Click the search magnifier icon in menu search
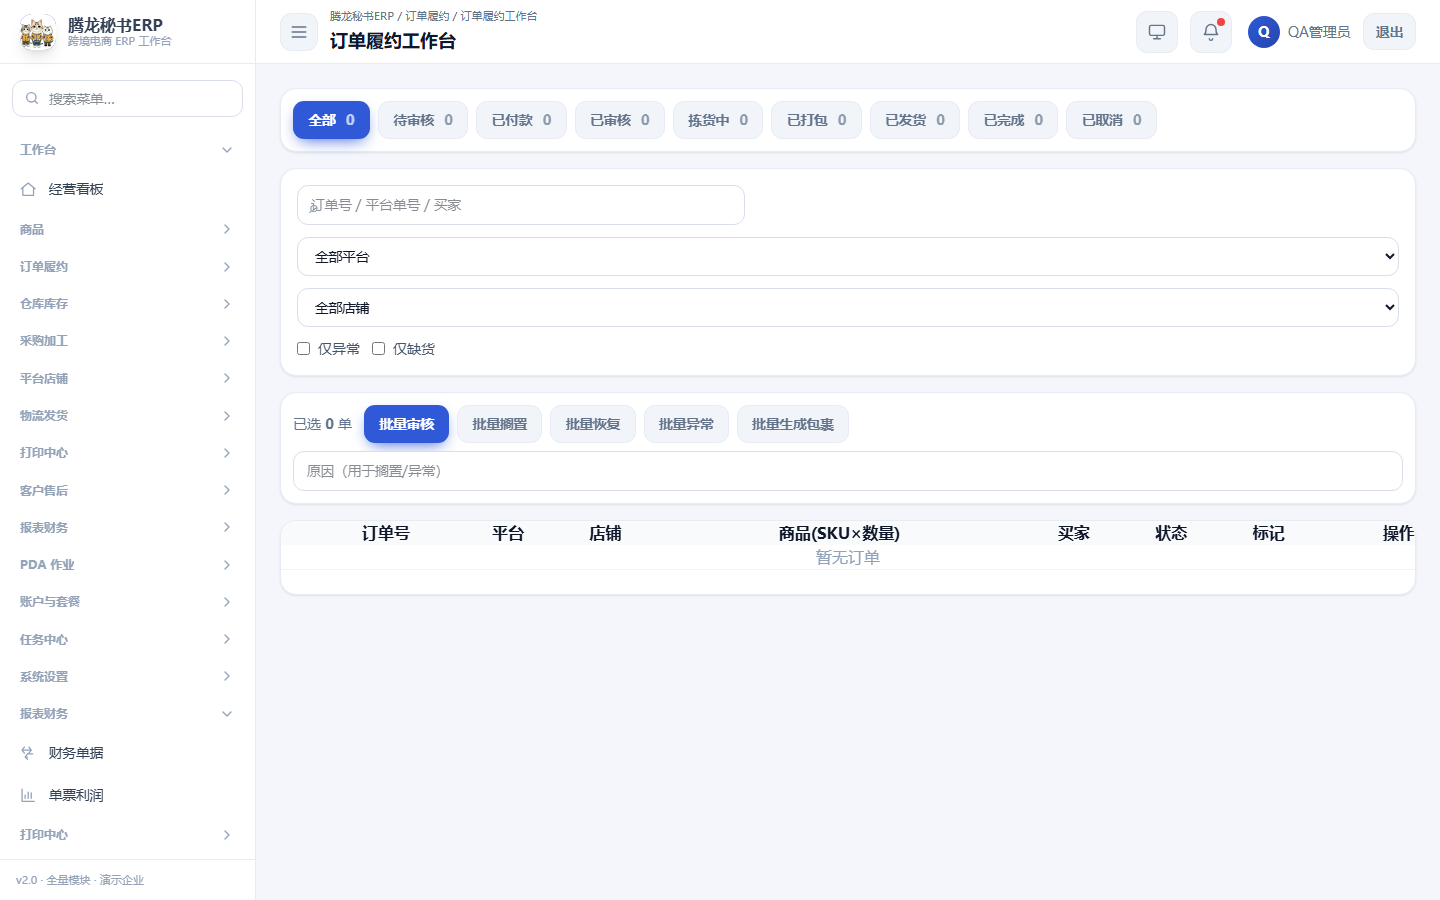The width and height of the screenshot is (1440, 900). pos(32,98)
